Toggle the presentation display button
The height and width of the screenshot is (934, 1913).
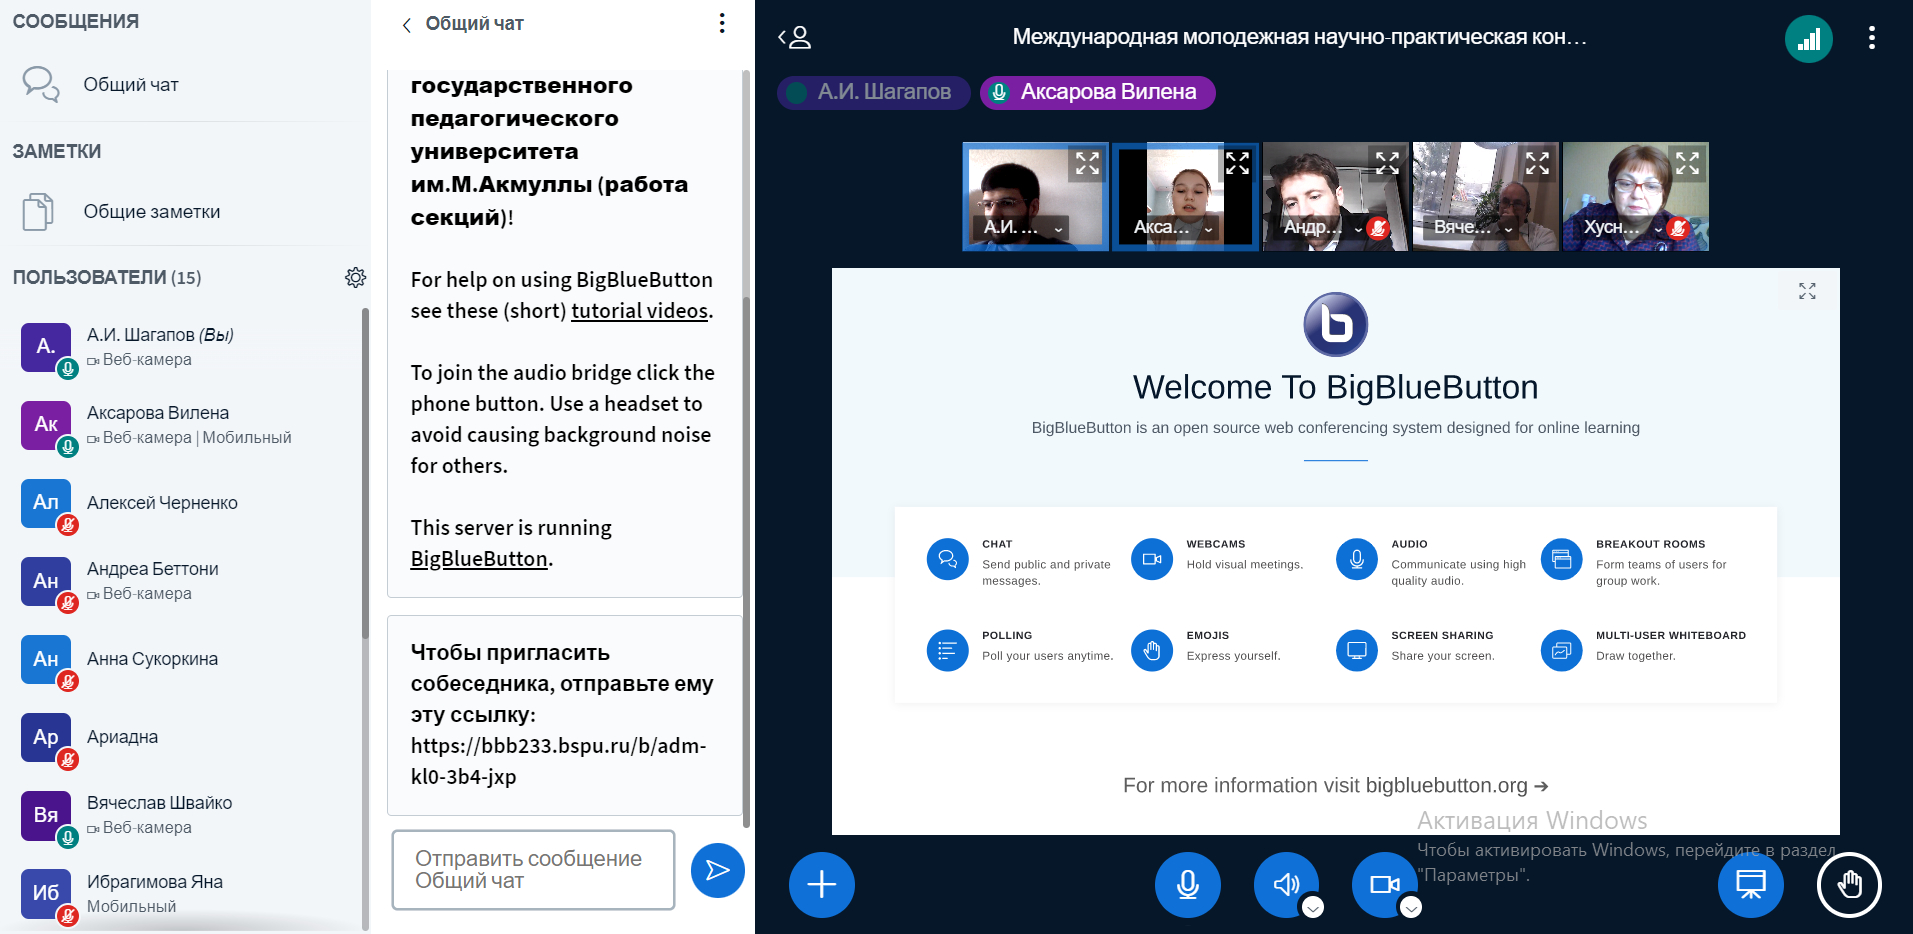[x=1750, y=885]
